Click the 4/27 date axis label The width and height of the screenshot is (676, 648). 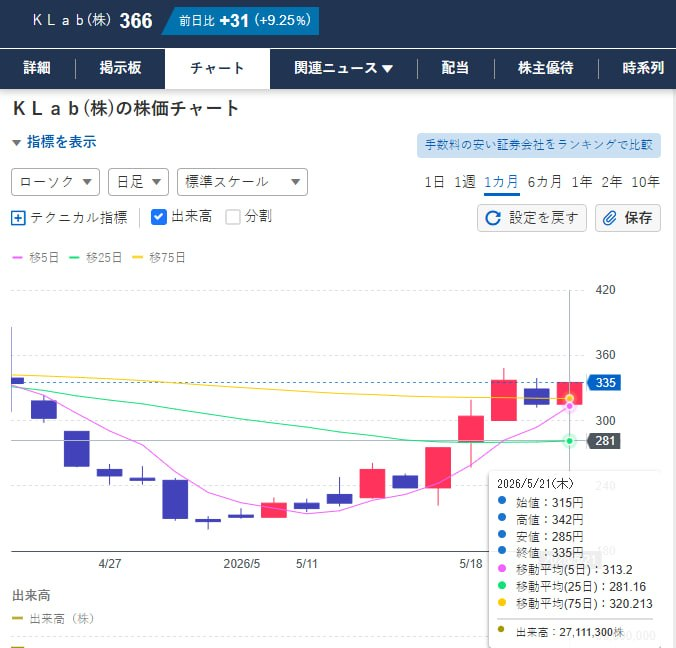pos(110,563)
